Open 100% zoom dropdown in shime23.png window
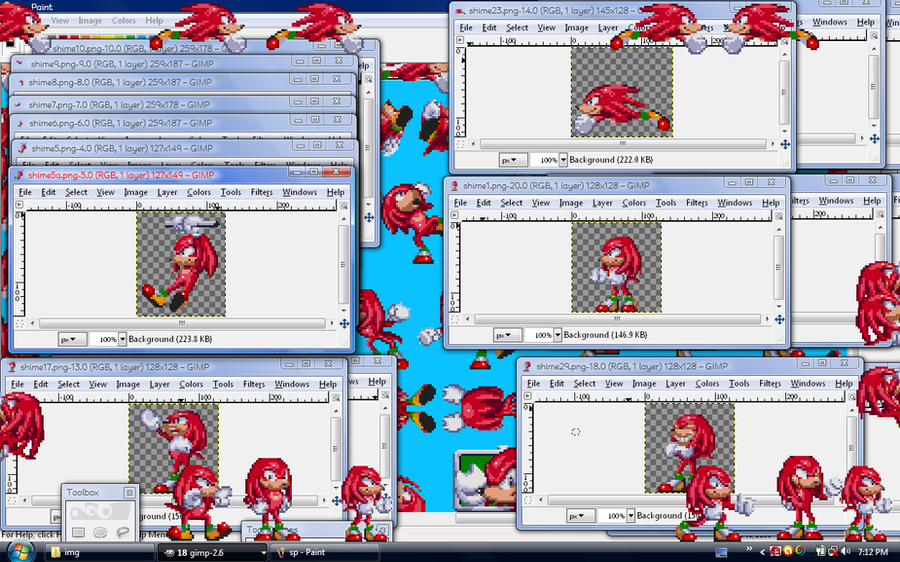The width and height of the screenshot is (900, 562). pos(563,160)
